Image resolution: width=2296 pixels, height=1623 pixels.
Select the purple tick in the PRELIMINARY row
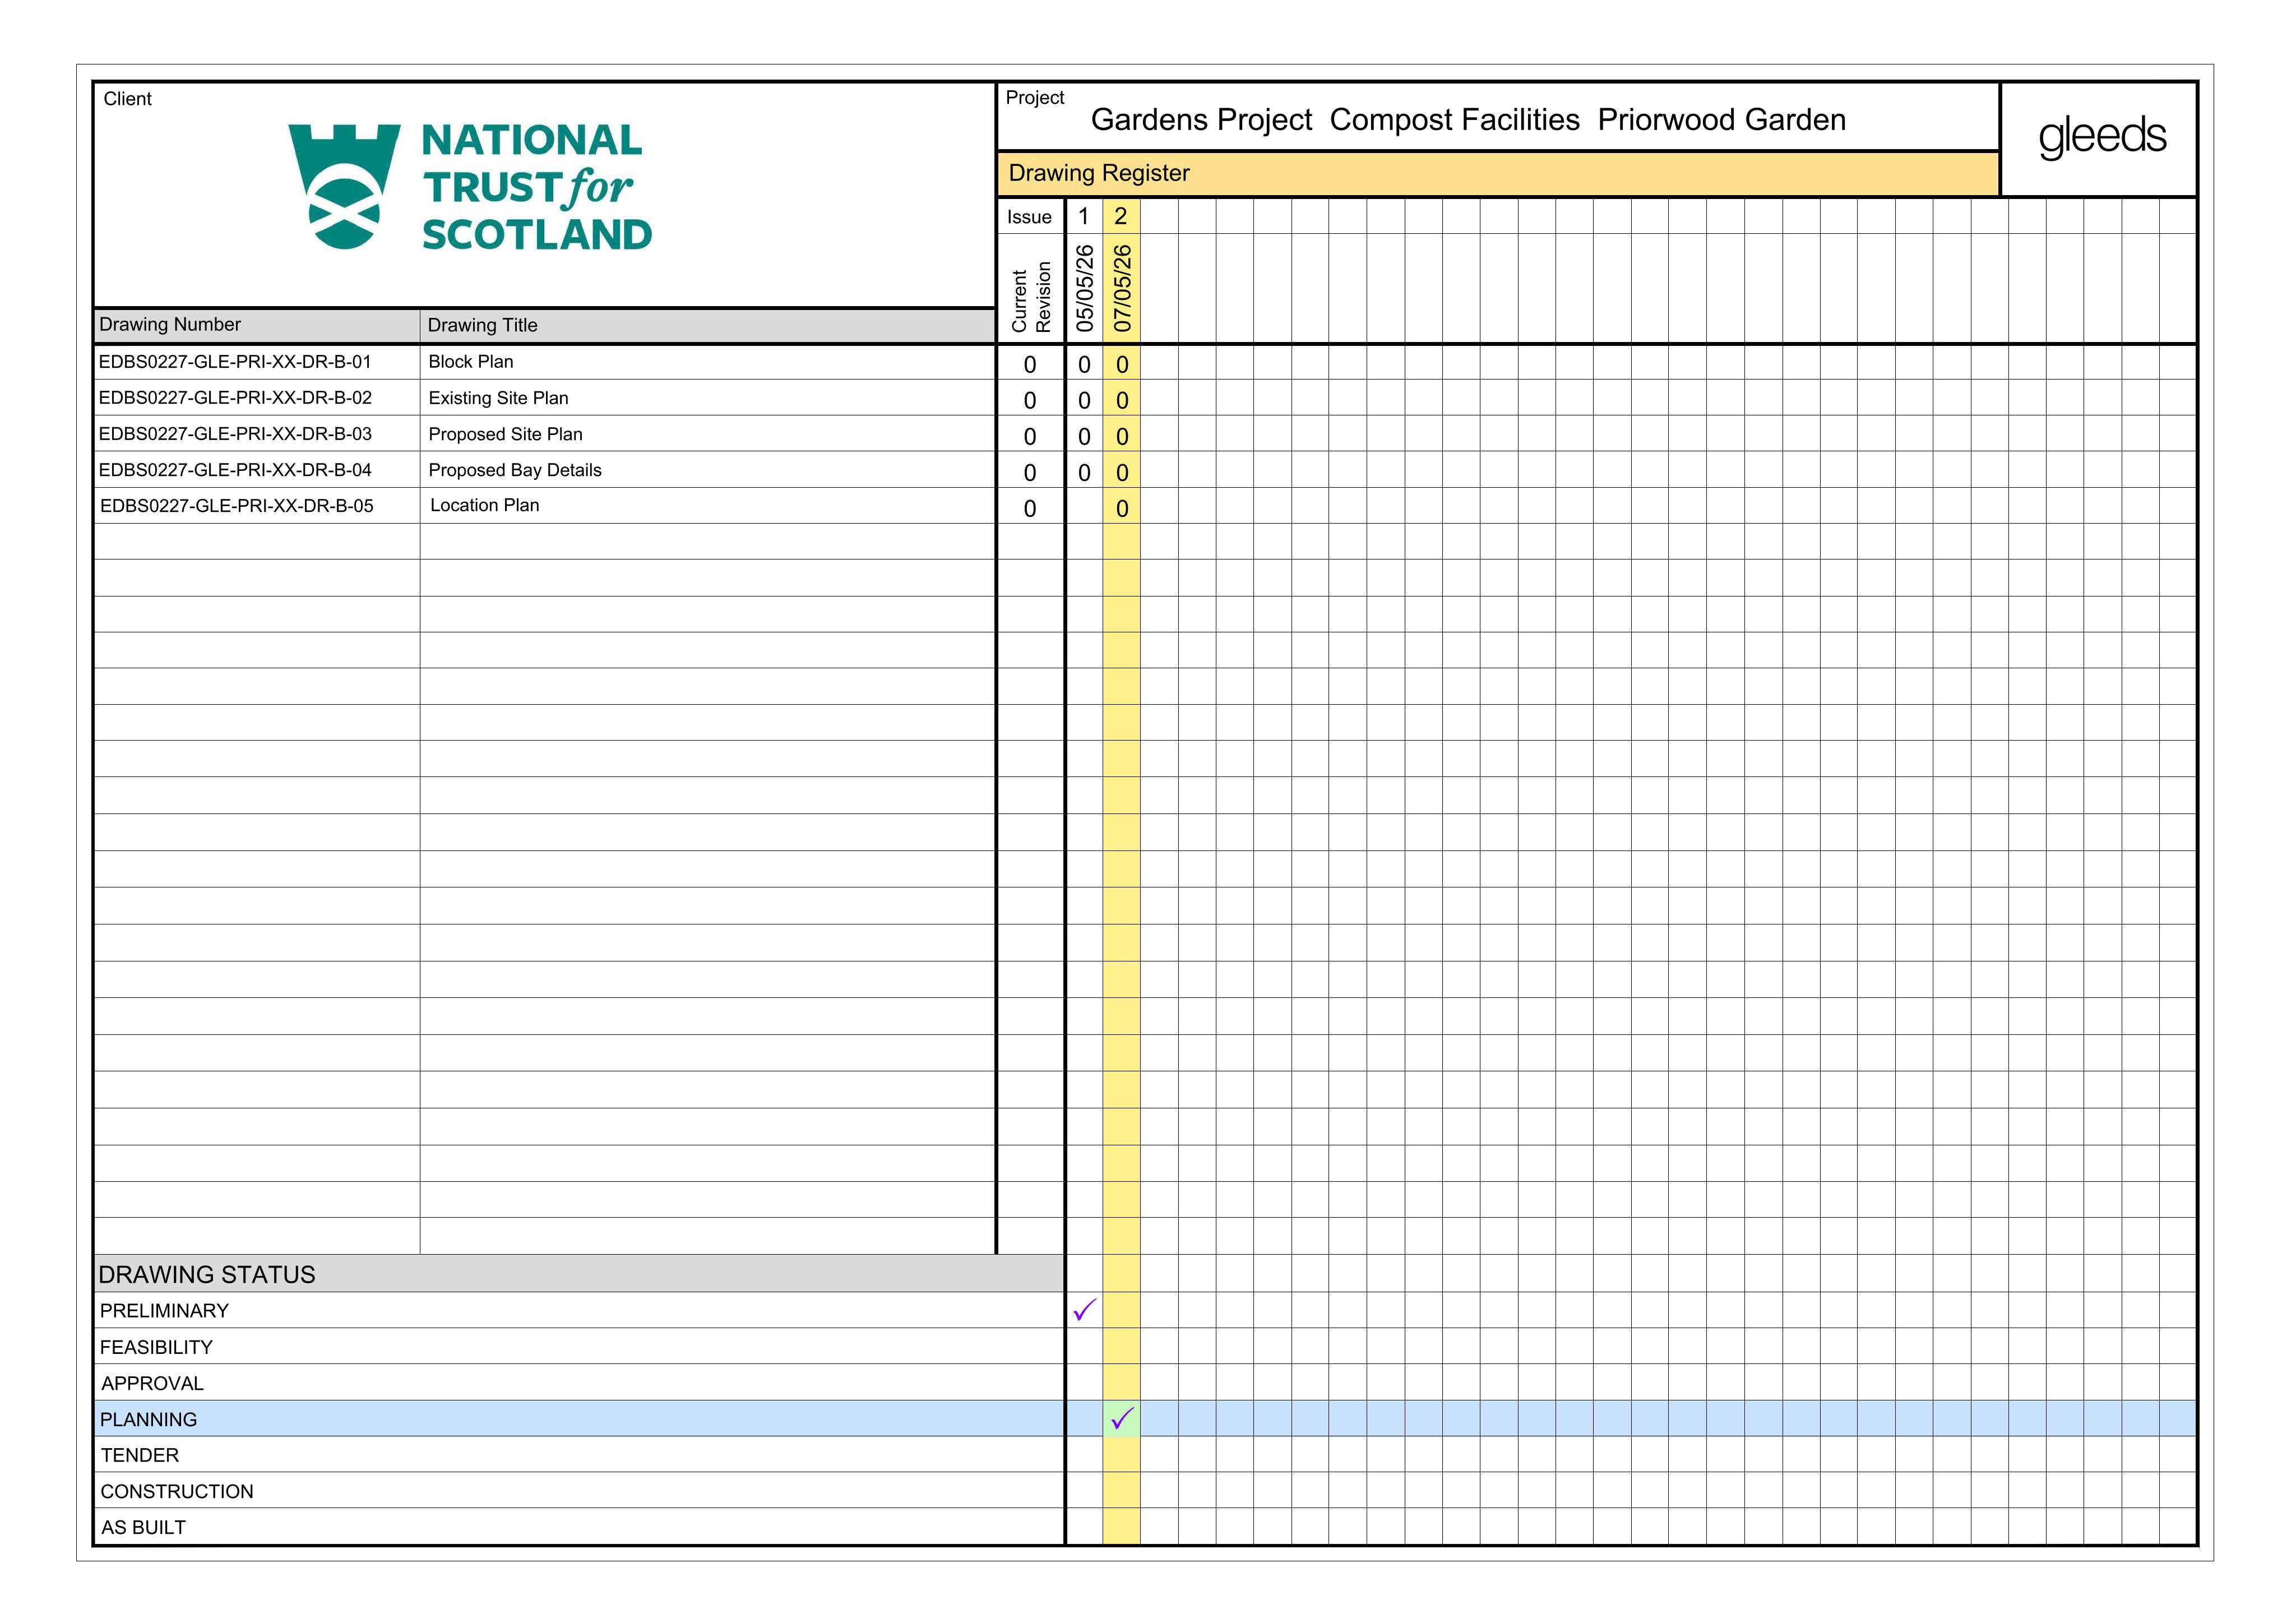click(1084, 1310)
